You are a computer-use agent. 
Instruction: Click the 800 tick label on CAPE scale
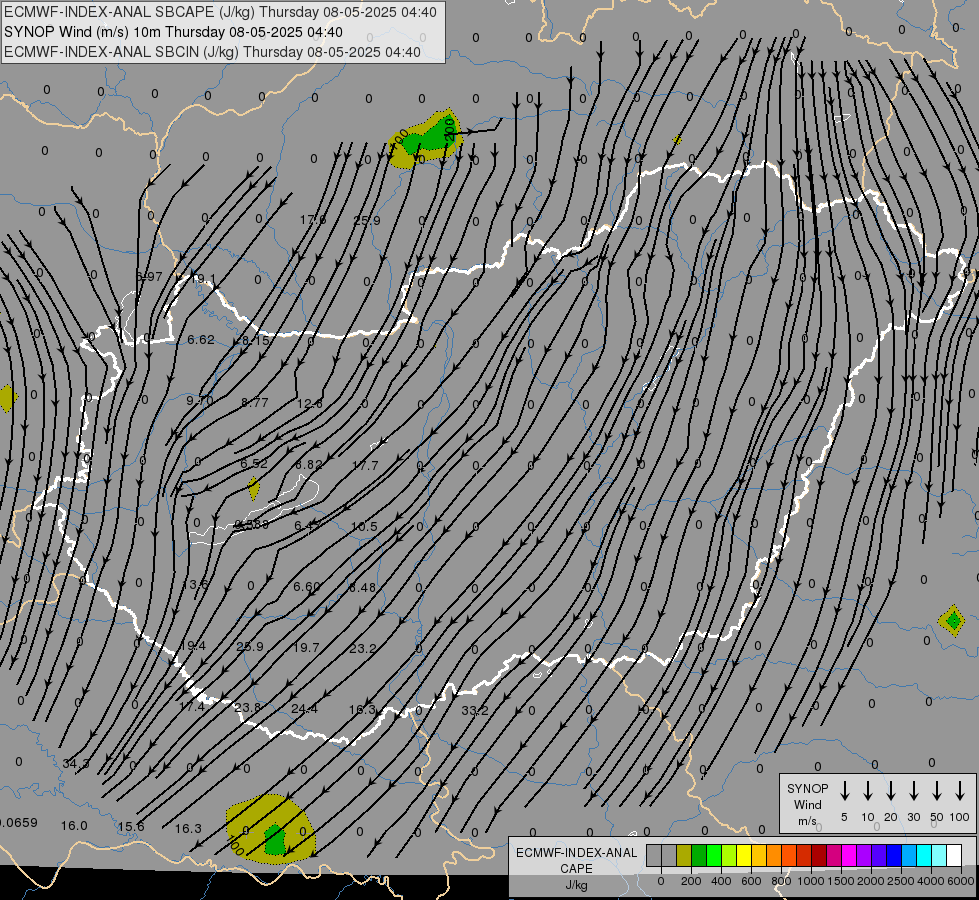pyautogui.click(x=781, y=881)
